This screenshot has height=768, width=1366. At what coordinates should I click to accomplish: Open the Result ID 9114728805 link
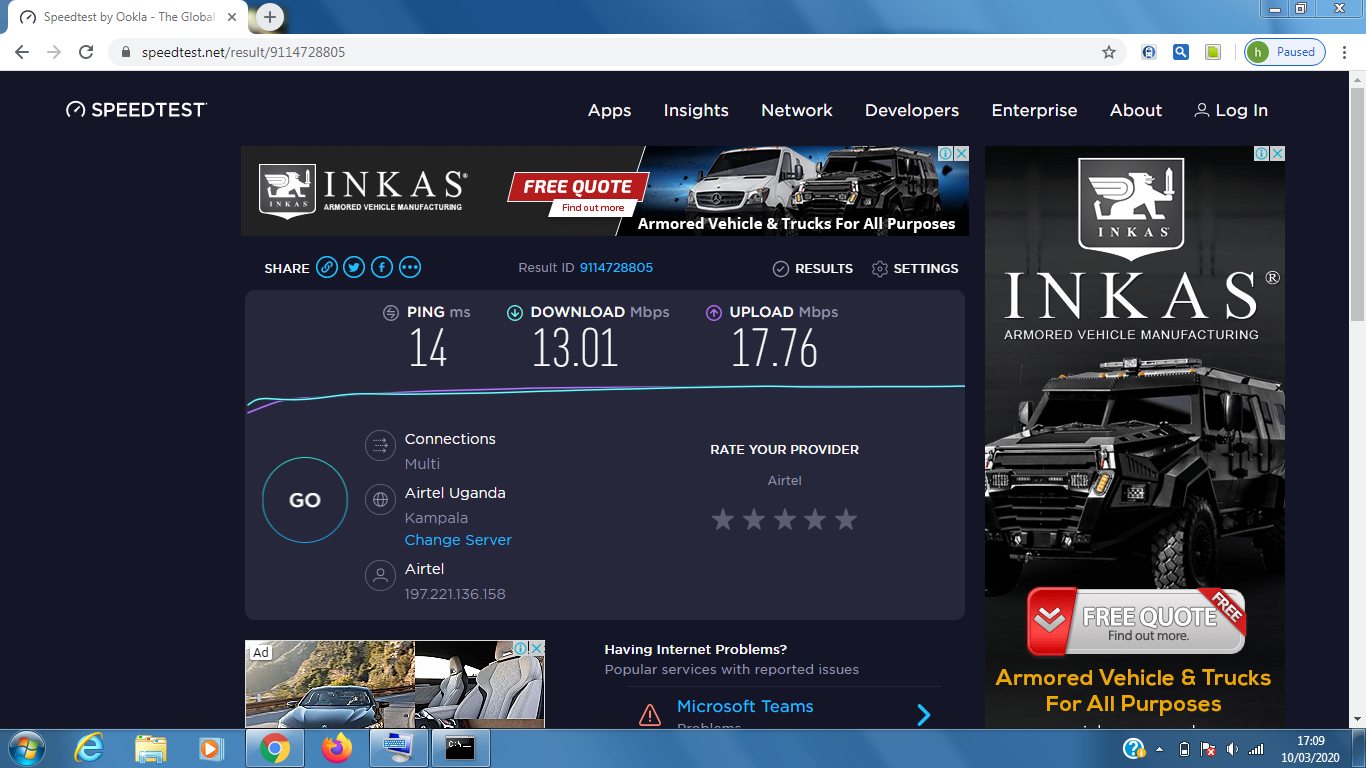616,268
